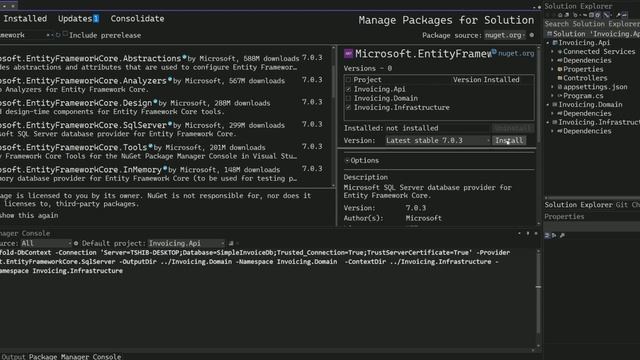Click the verified badge next to EntityFrameworkCore.Analyzers
Image resolution: width=640 pixels, height=360 pixels.
tap(170, 79)
